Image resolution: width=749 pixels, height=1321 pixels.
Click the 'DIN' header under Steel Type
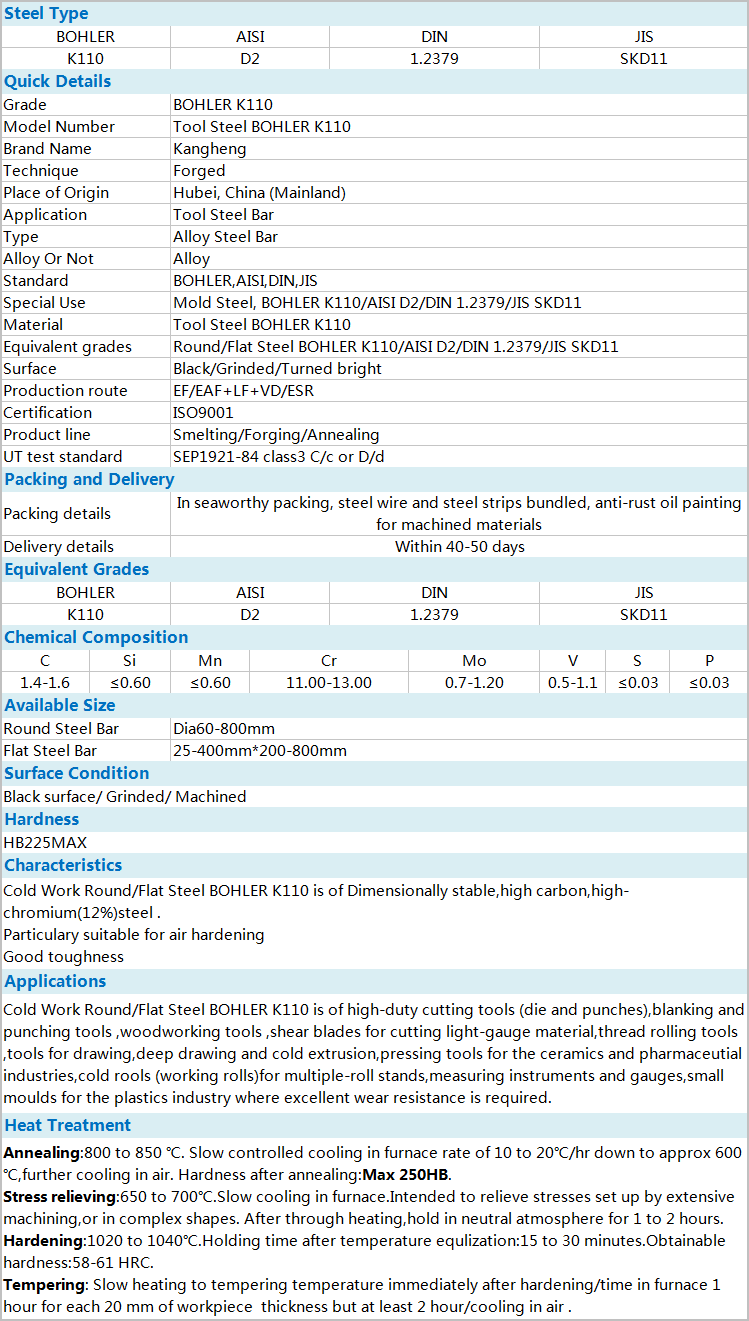pos(434,36)
